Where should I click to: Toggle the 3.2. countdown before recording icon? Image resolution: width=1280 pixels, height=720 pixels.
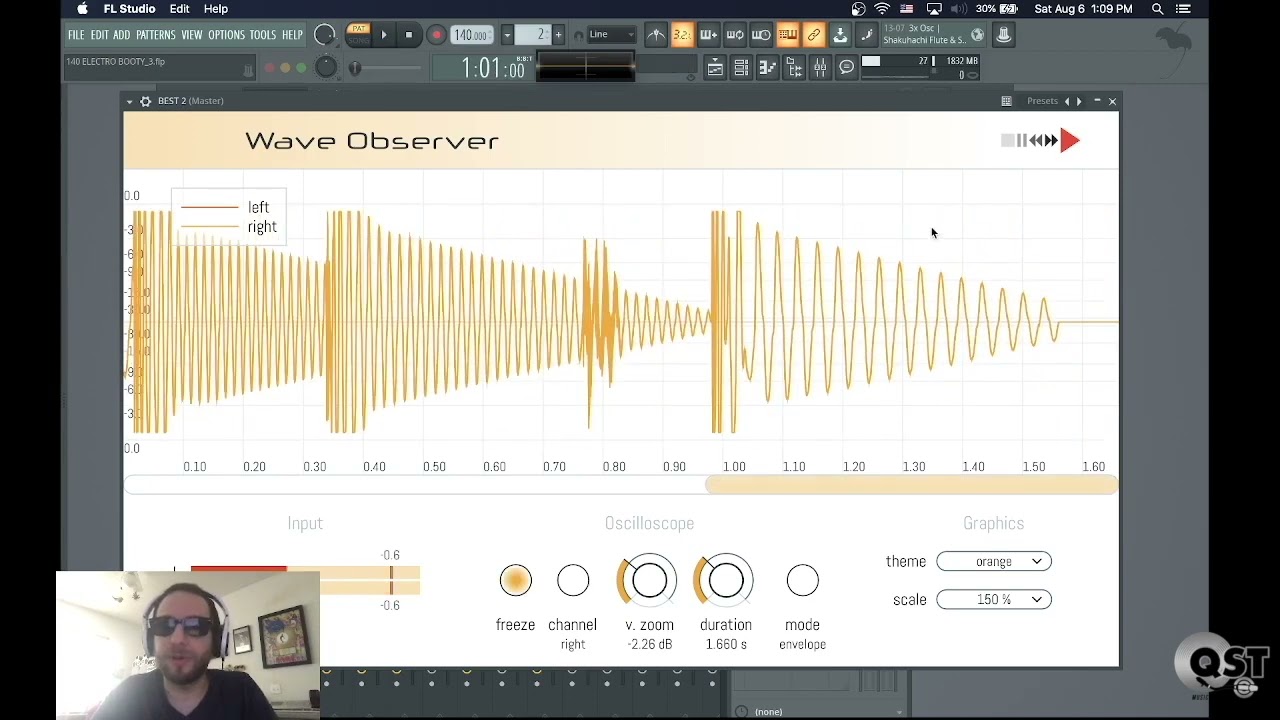682,35
